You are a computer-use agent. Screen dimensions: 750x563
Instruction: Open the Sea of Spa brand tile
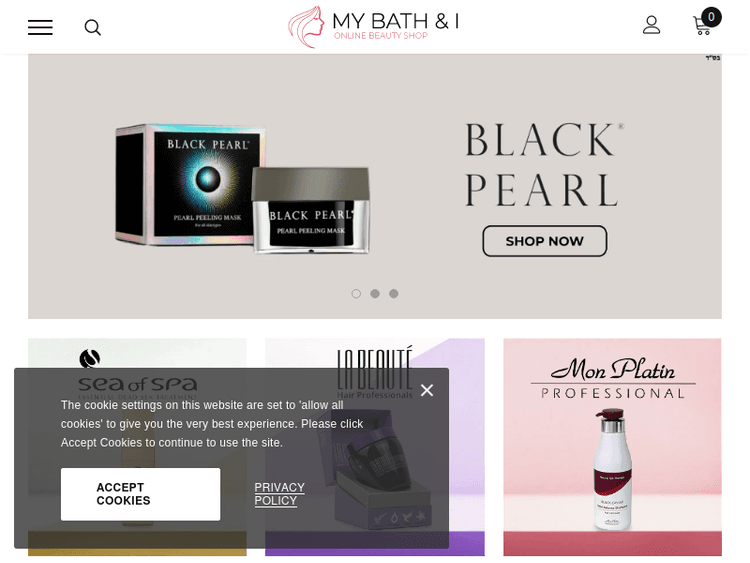point(137,447)
